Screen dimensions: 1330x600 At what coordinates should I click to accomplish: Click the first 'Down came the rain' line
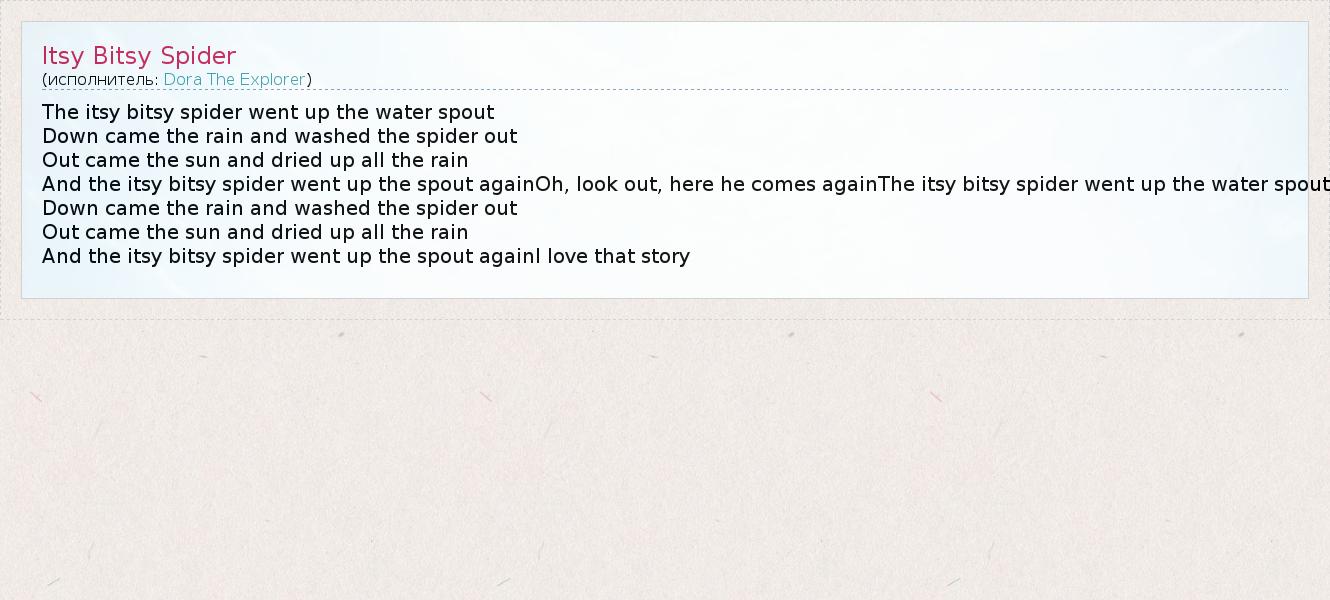pyautogui.click(x=279, y=136)
